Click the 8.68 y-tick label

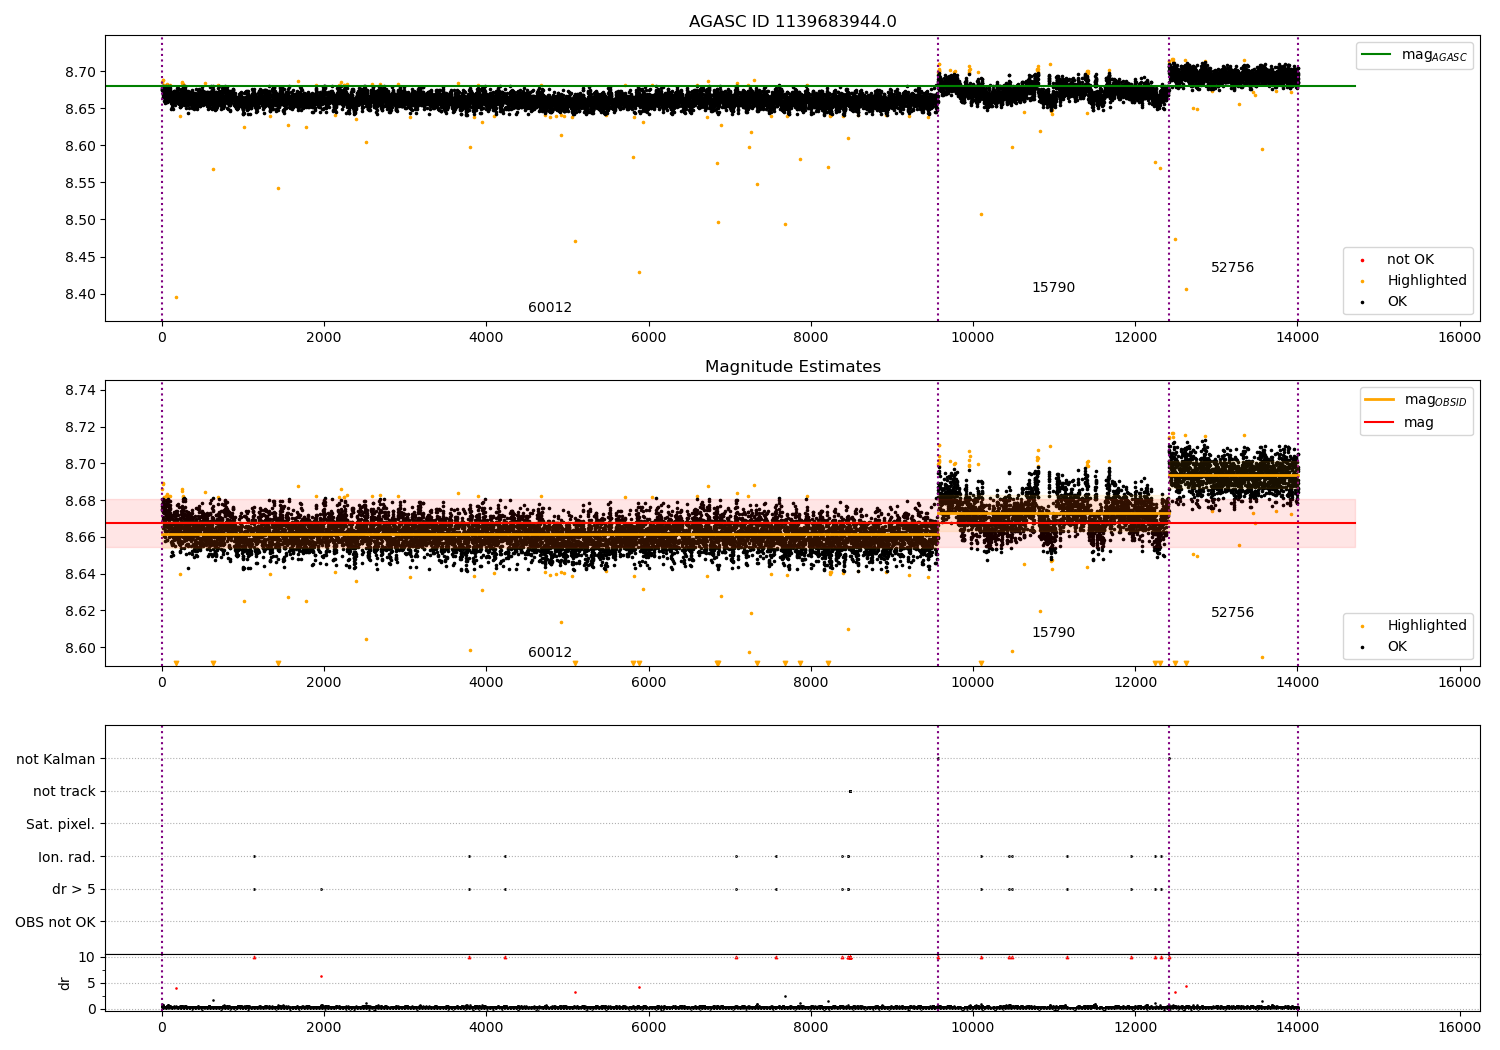coord(80,501)
